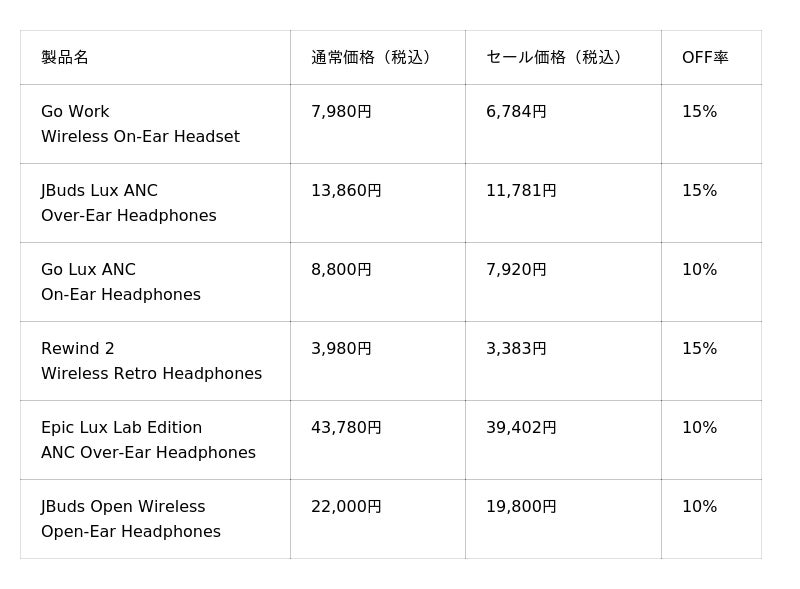Click the 通常価格（税込） column header
The height and width of the screenshot is (589, 800).
coord(372,58)
